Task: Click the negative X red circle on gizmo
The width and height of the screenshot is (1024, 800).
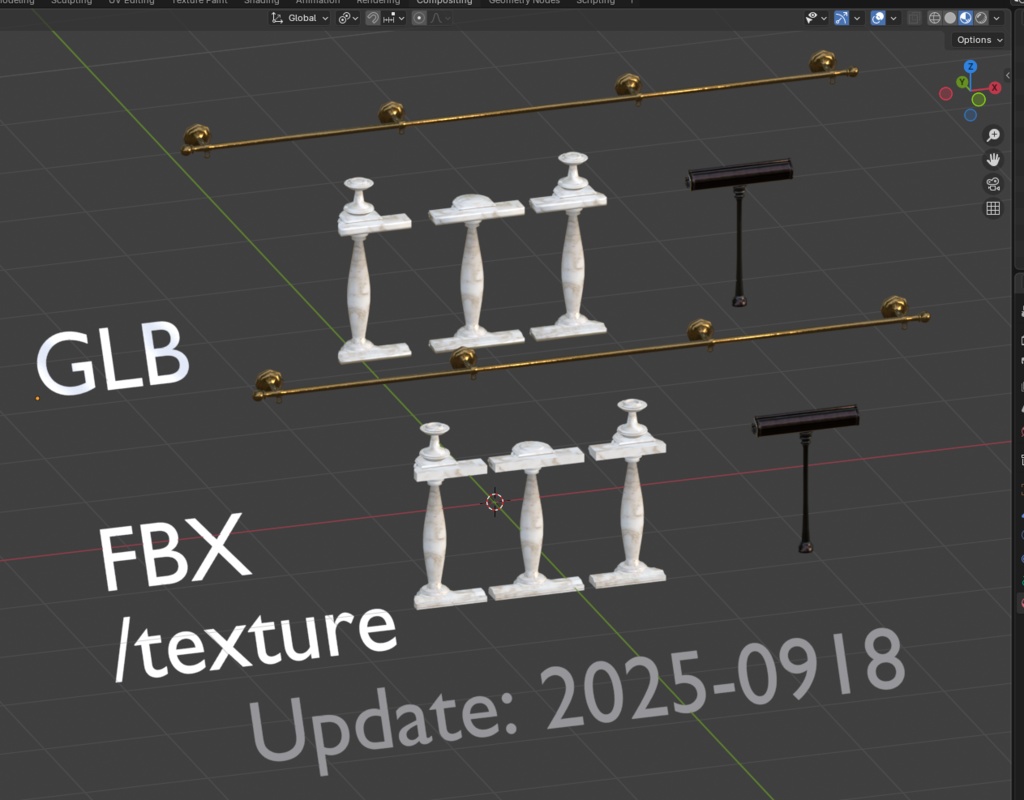Action: [x=946, y=94]
